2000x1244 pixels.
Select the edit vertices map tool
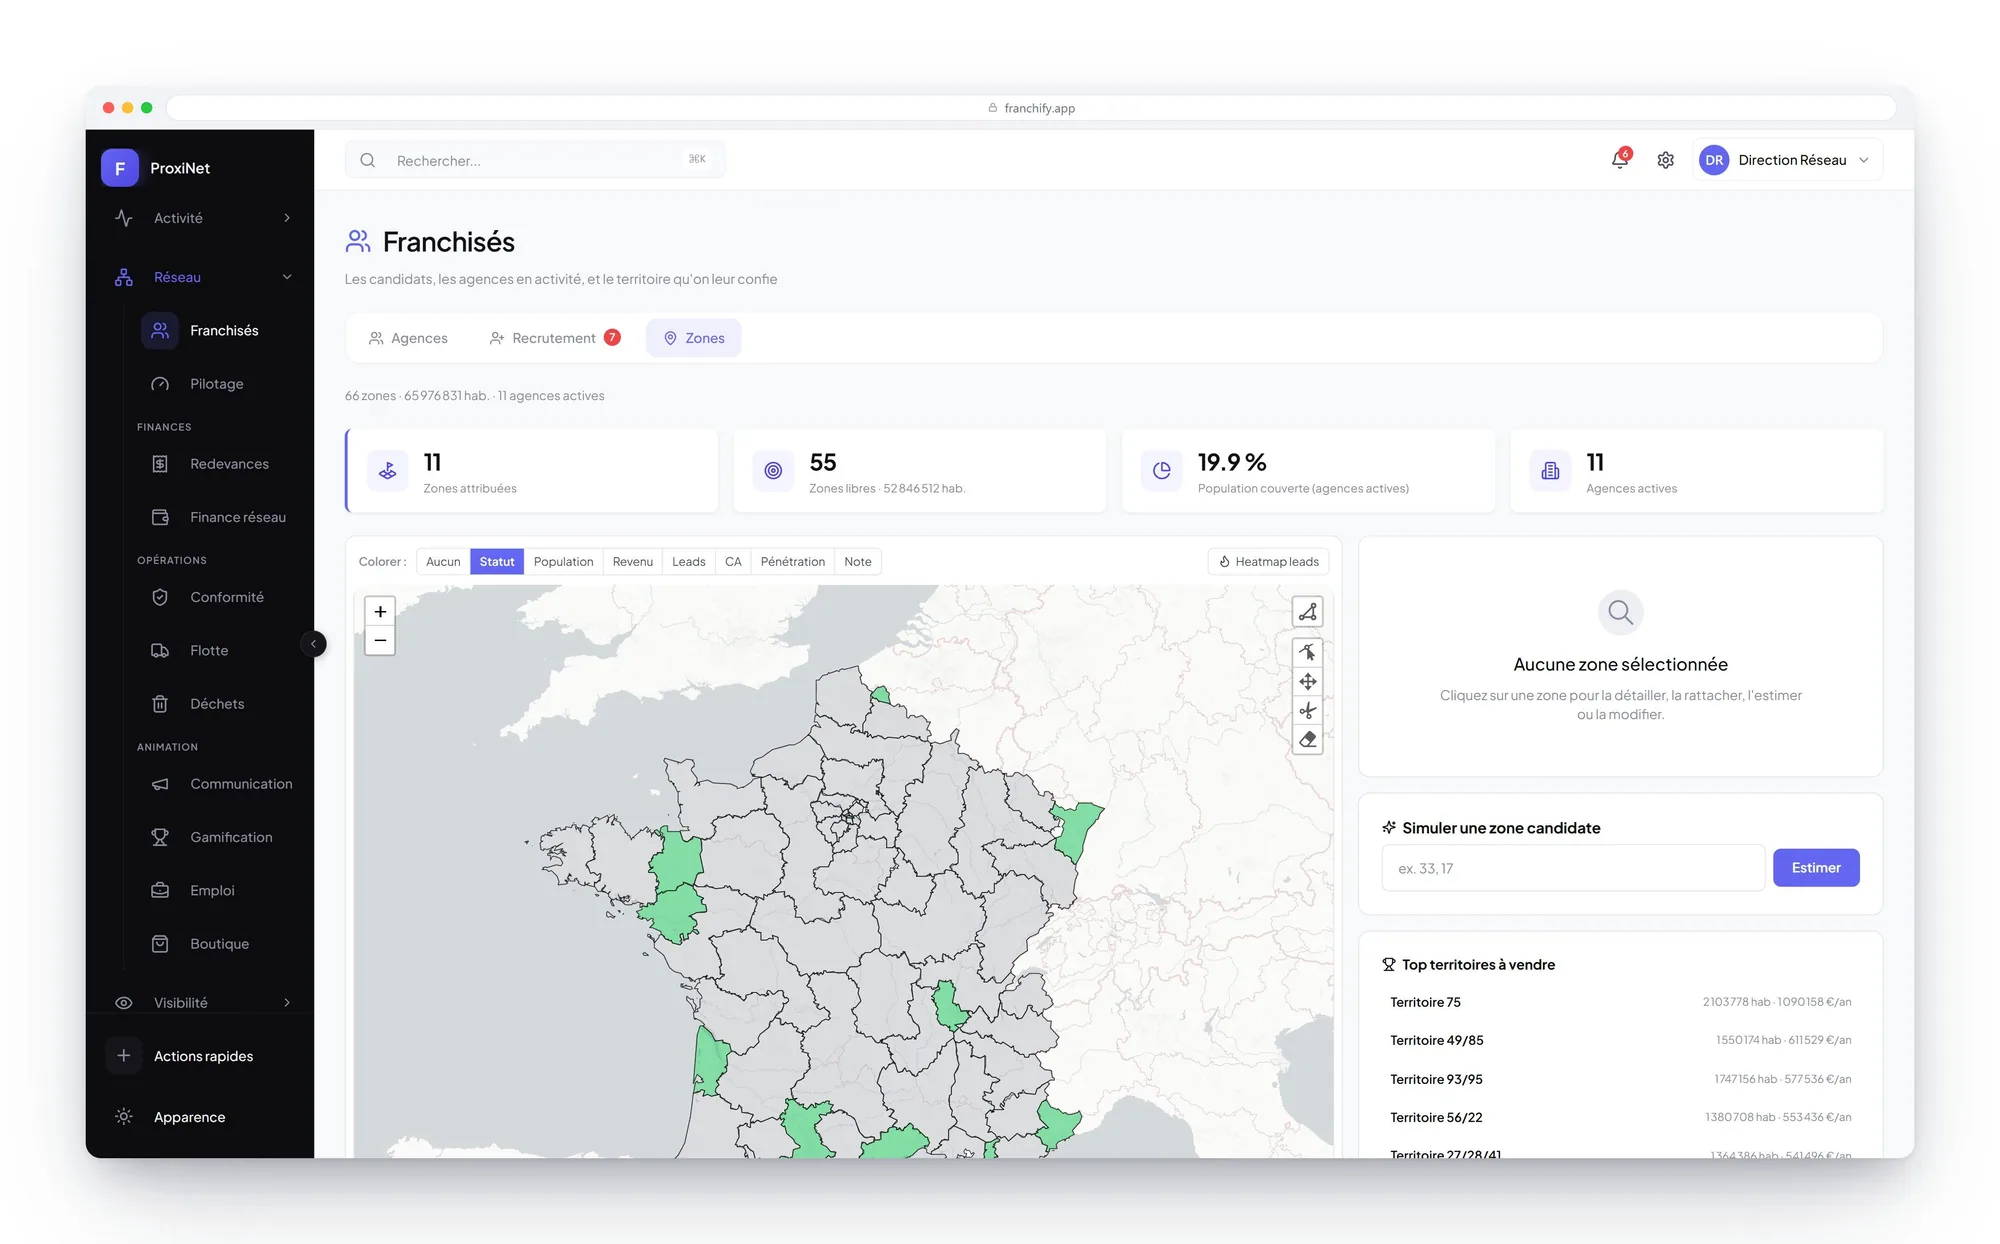pyautogui.click(x=1307, y=653)
